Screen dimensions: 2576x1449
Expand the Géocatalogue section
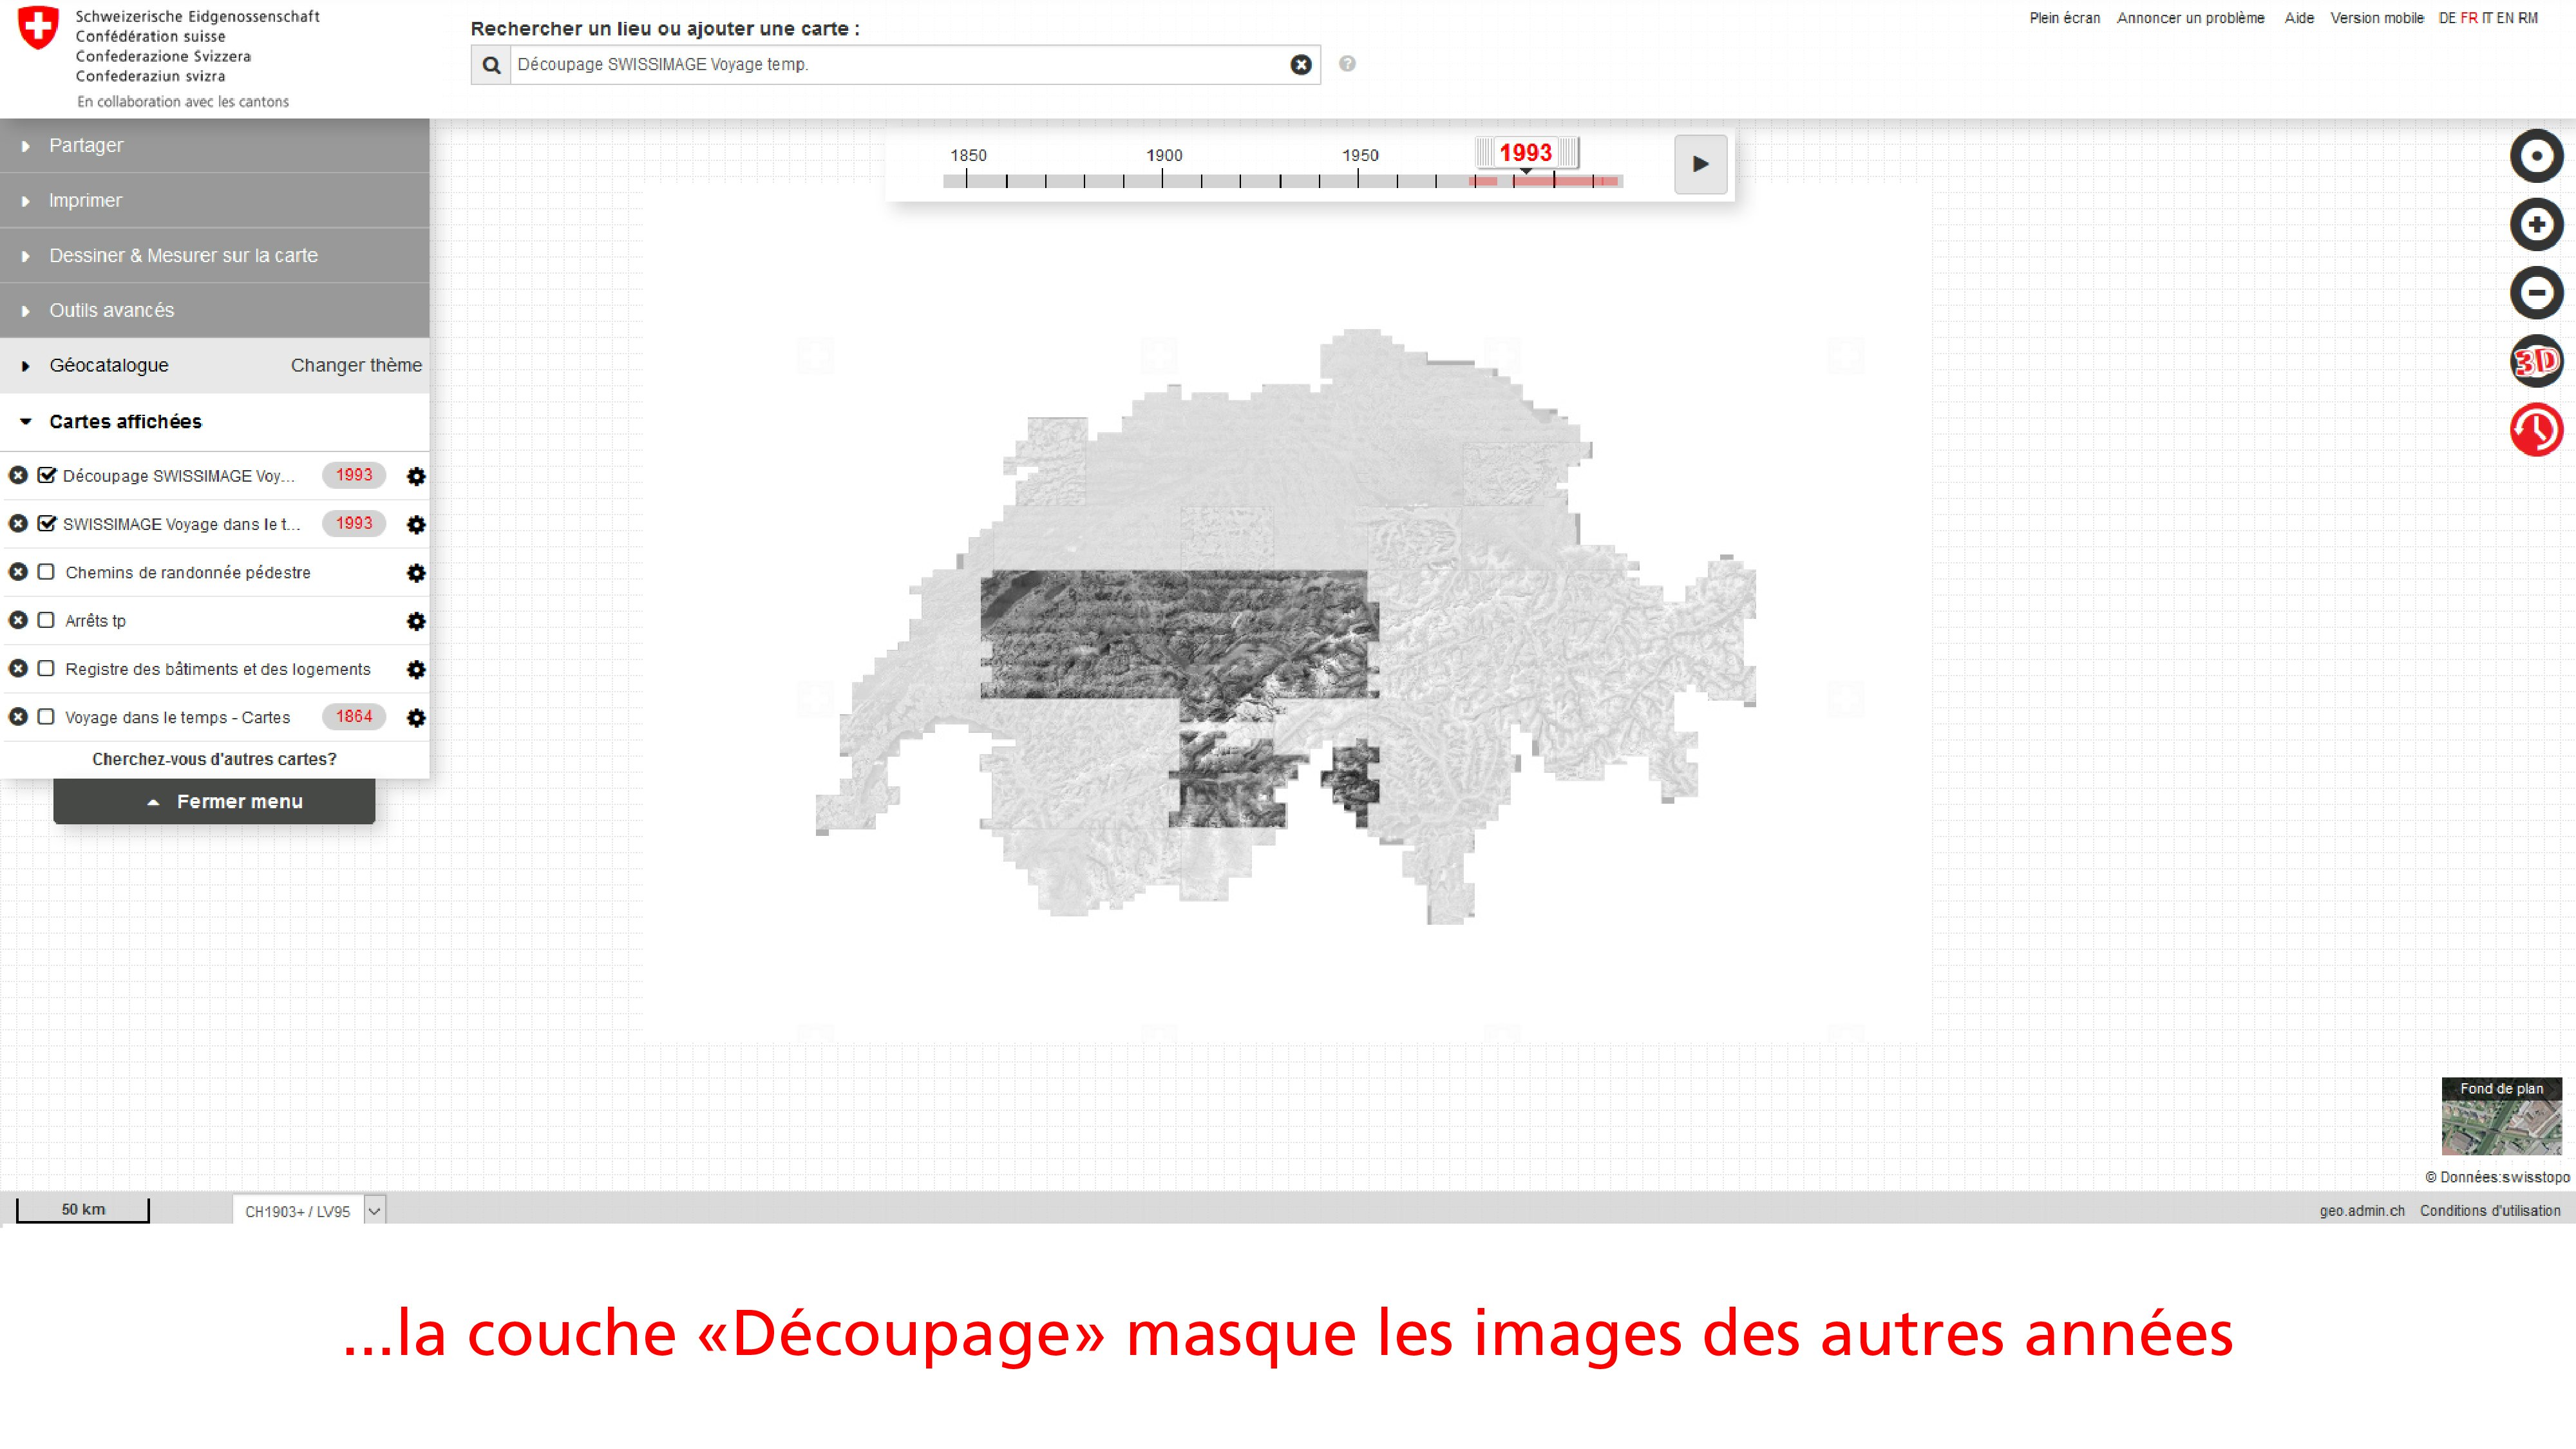108,366
